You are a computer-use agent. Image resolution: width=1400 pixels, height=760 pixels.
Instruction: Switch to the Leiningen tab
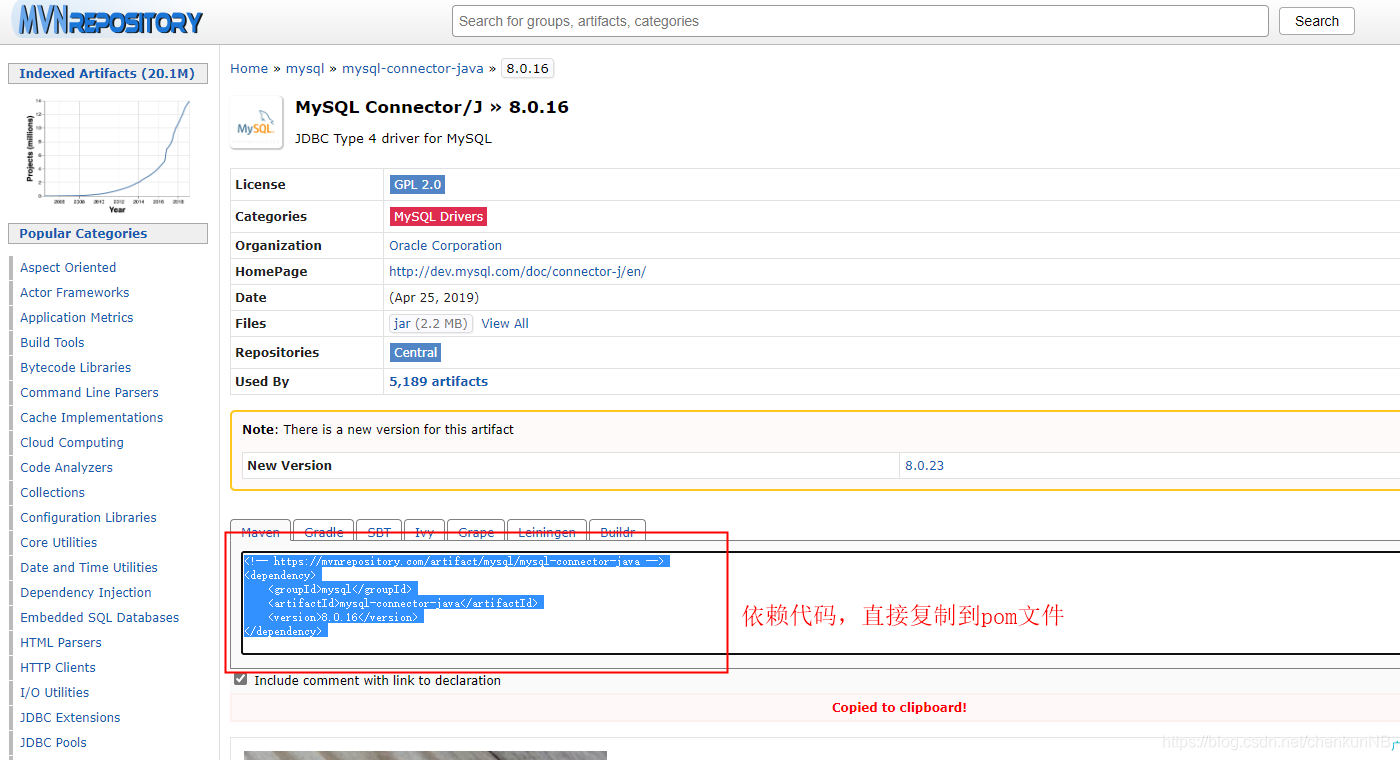(547, 531)
